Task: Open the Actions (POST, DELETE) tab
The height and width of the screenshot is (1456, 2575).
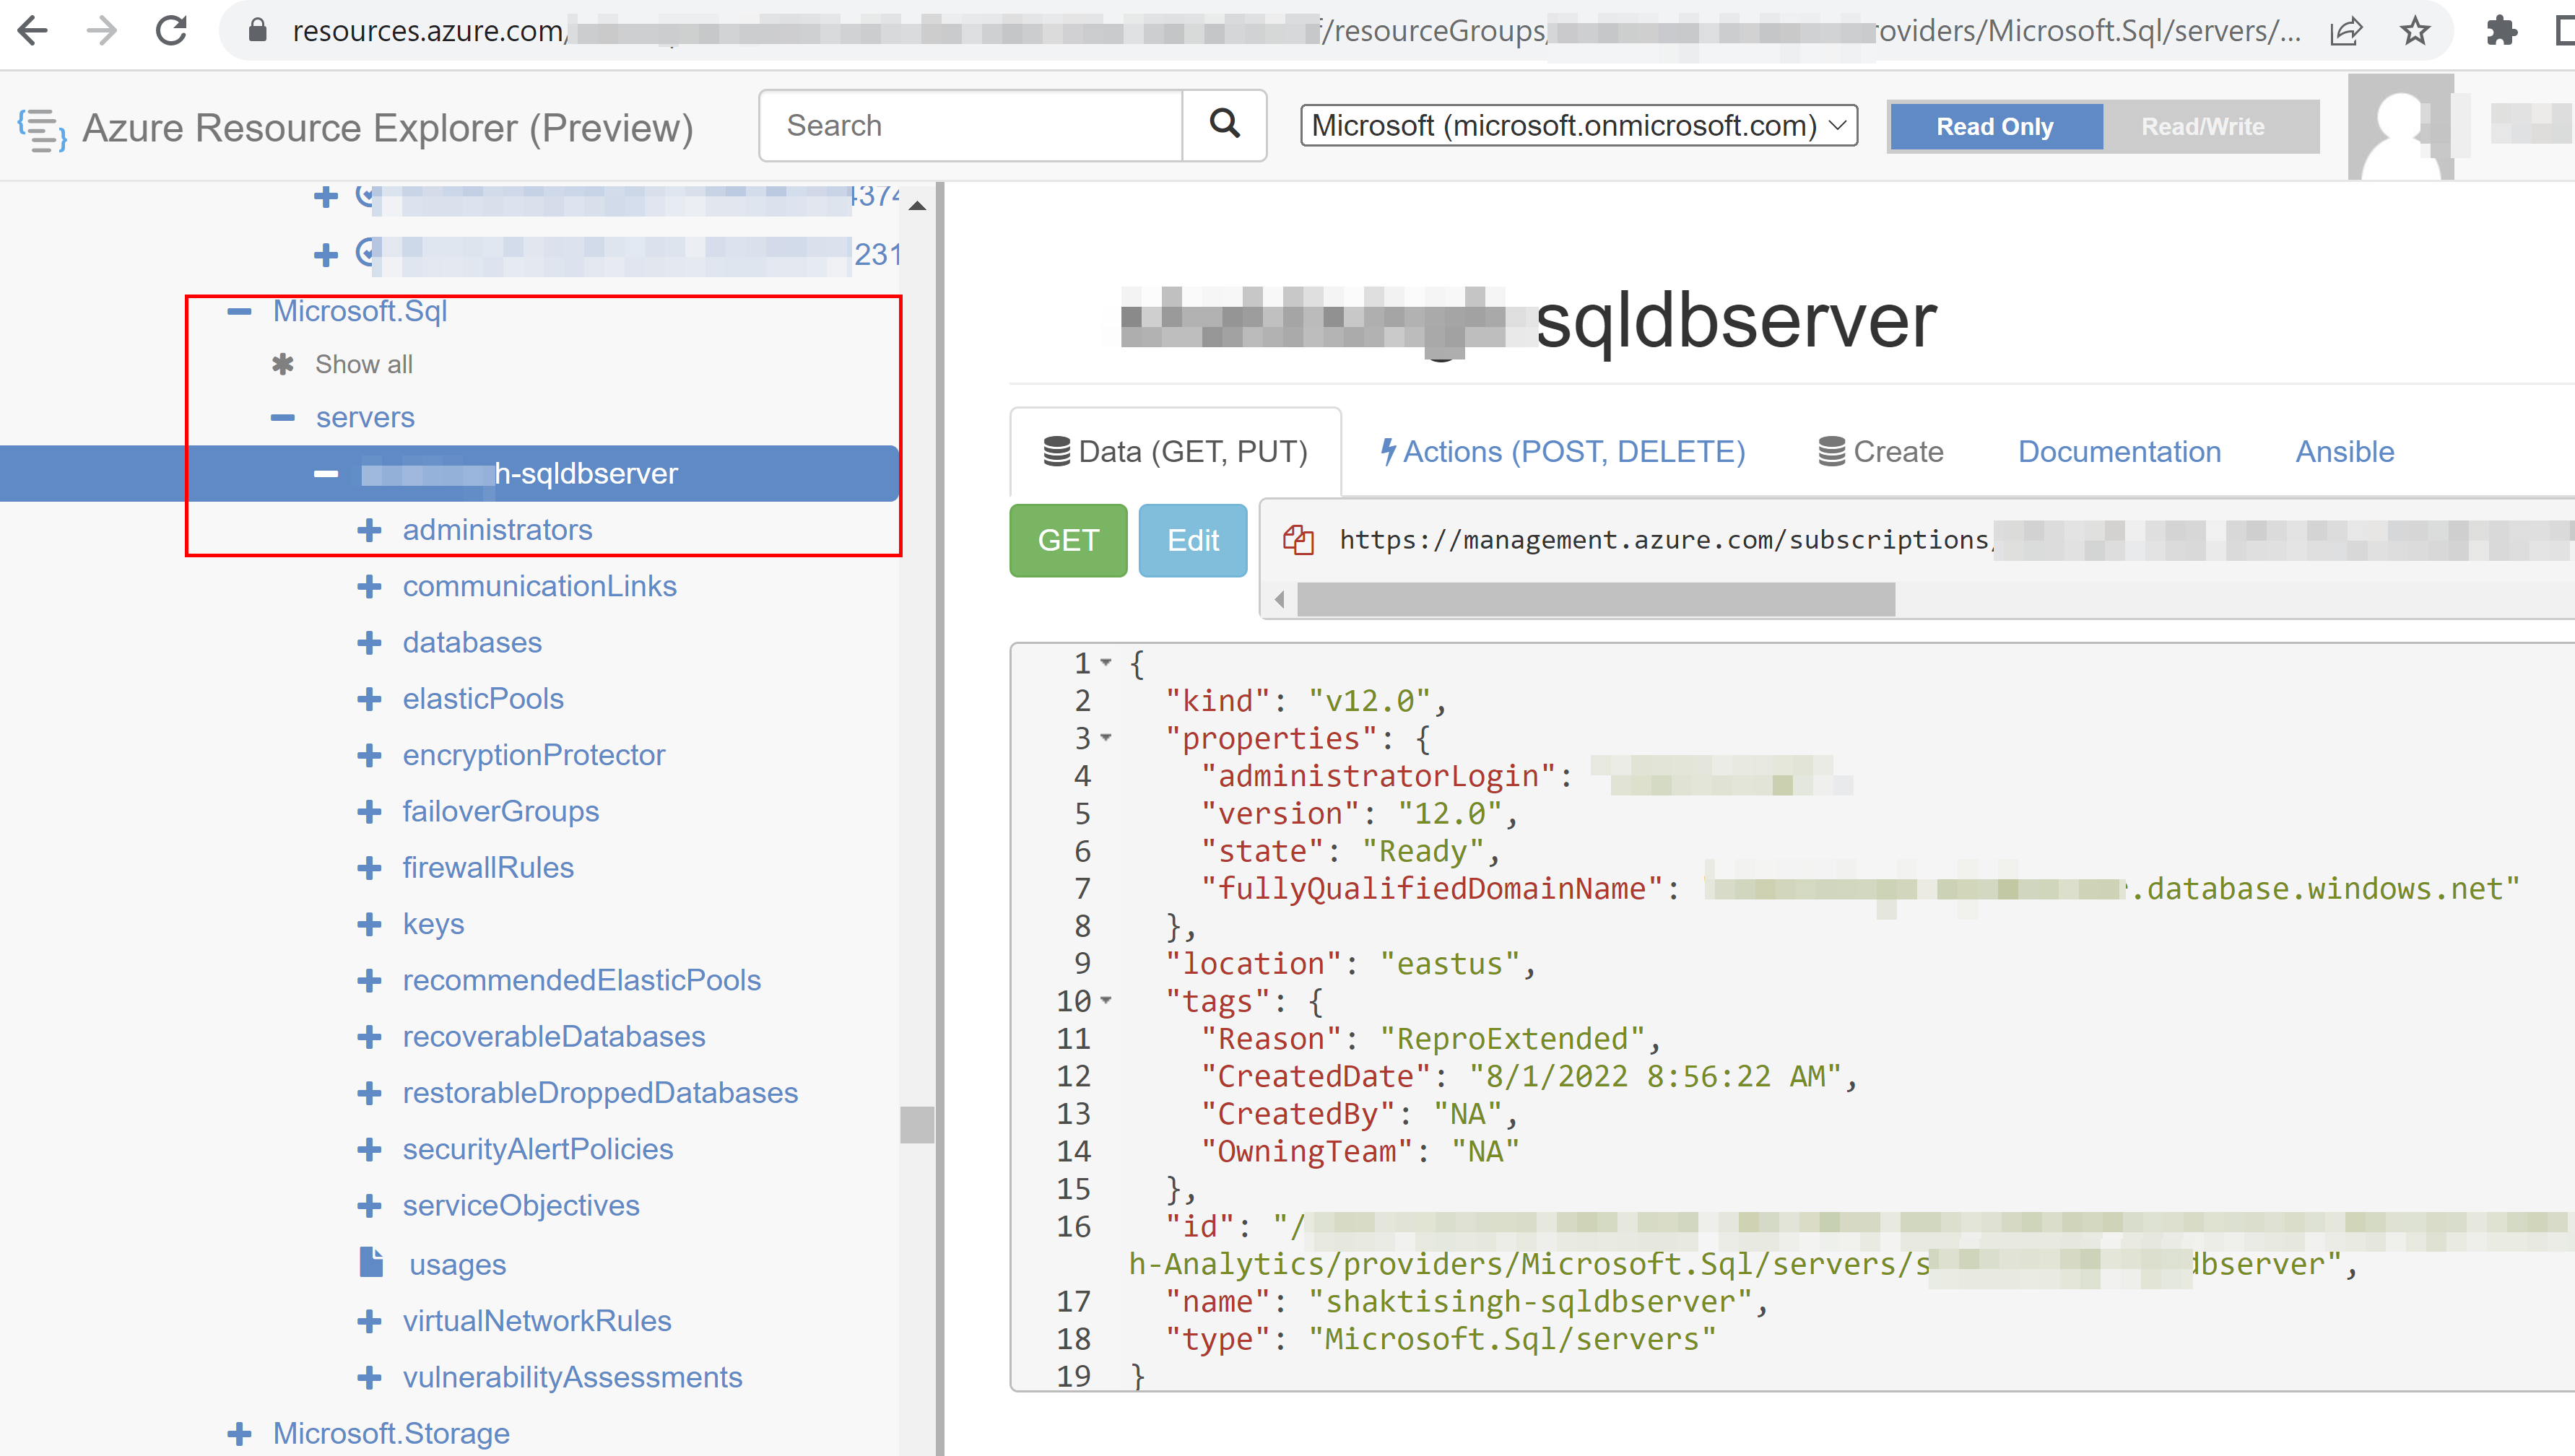Action: pyautogui.click(x=1562, y=452)
